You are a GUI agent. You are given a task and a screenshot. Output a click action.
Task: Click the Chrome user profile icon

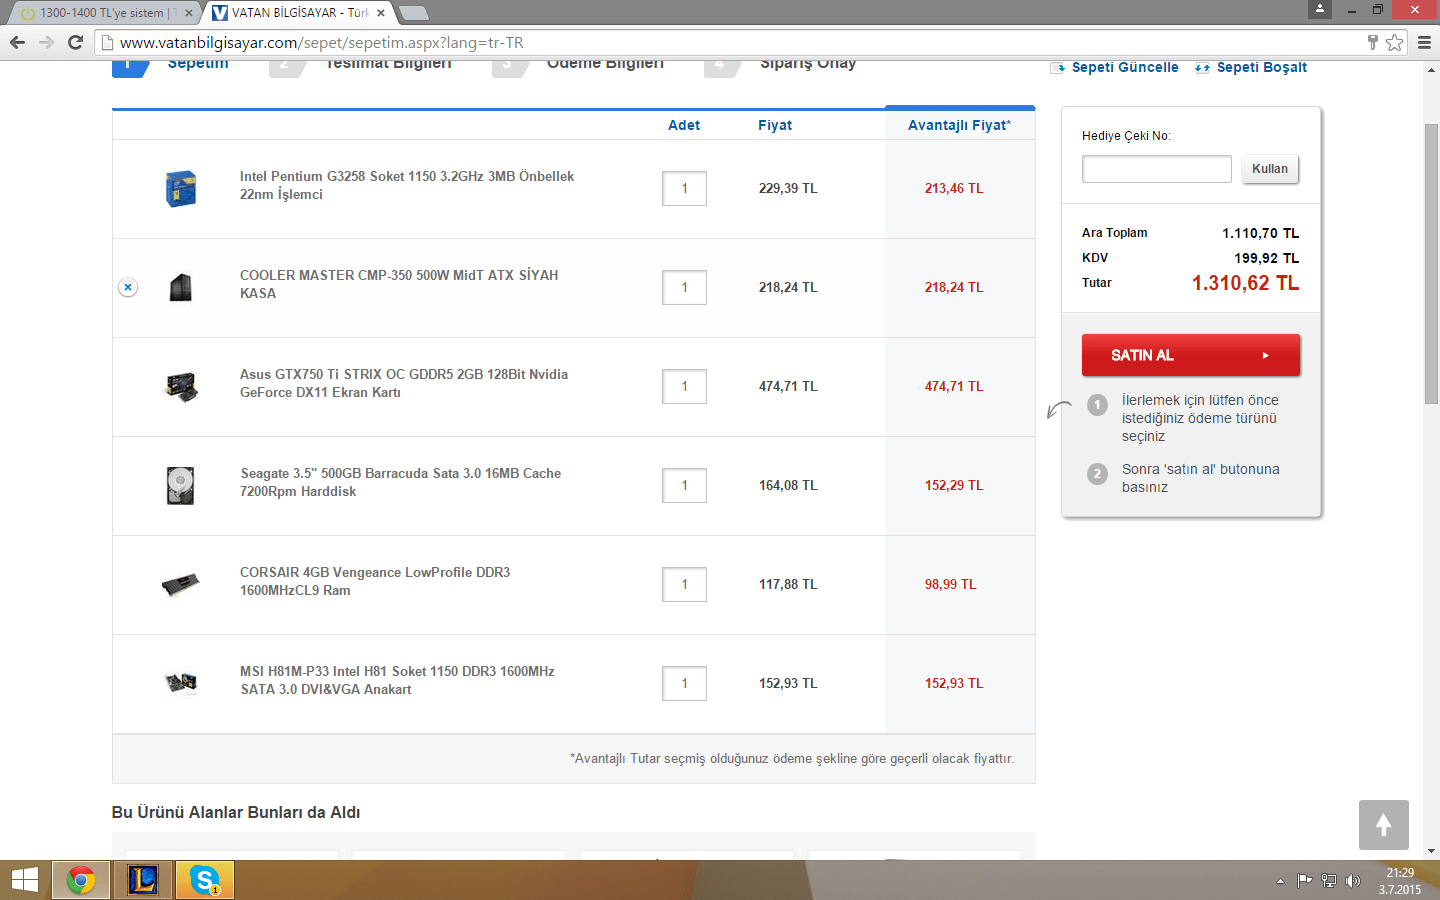tap(1320, 9)
